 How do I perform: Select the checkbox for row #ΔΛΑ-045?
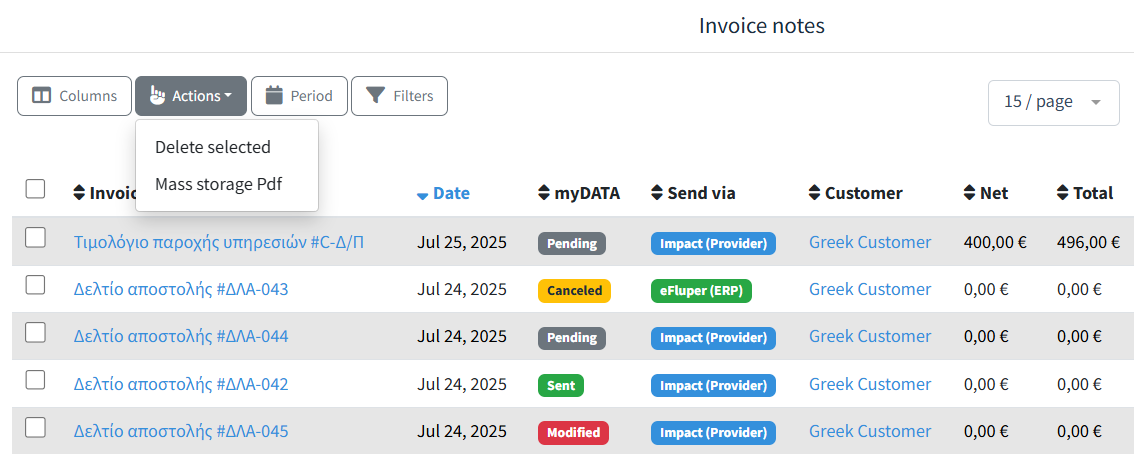click(35, 427)
